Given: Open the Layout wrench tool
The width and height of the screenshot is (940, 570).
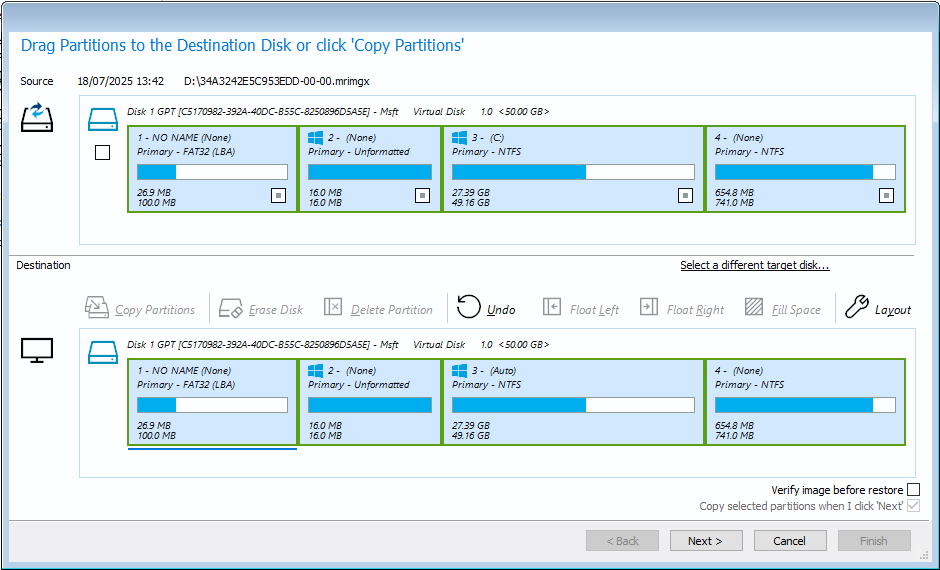Looking at the screenshot, I should coord(857,306).
